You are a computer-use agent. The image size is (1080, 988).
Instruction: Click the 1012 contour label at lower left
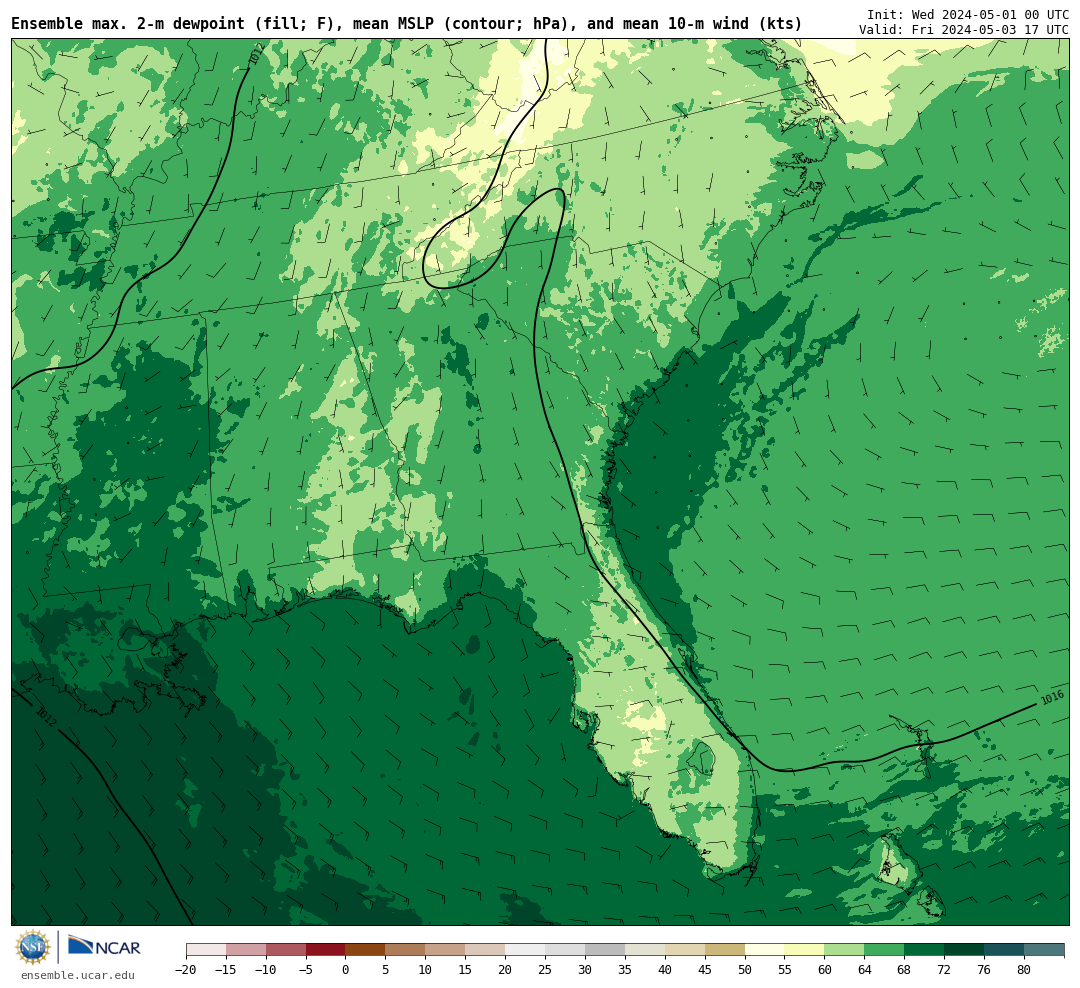point(45,717)
